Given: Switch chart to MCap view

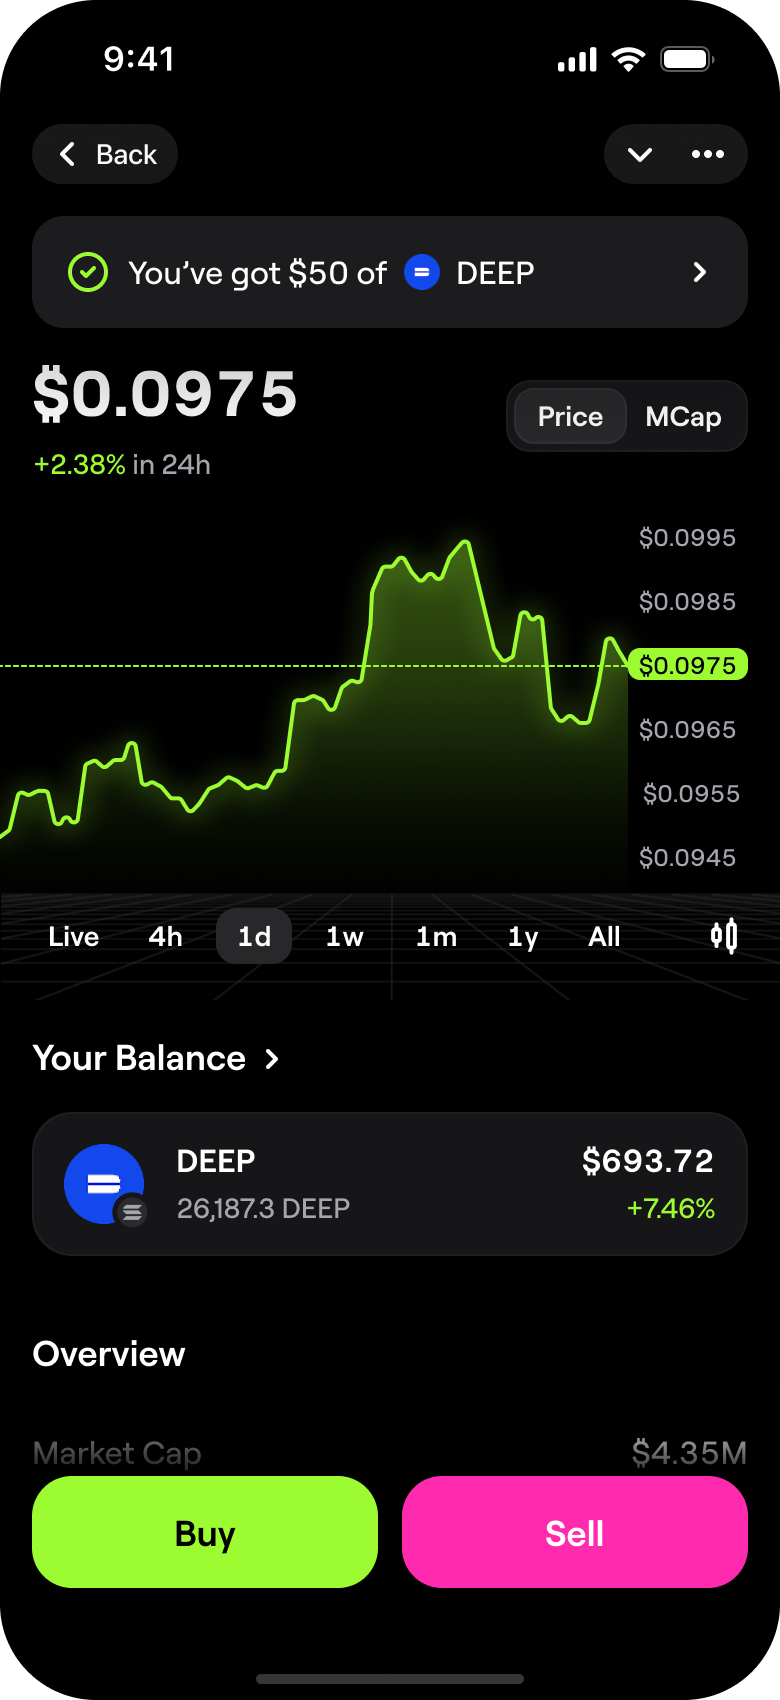Looking at the screenshot, I should tap(683, 416).
